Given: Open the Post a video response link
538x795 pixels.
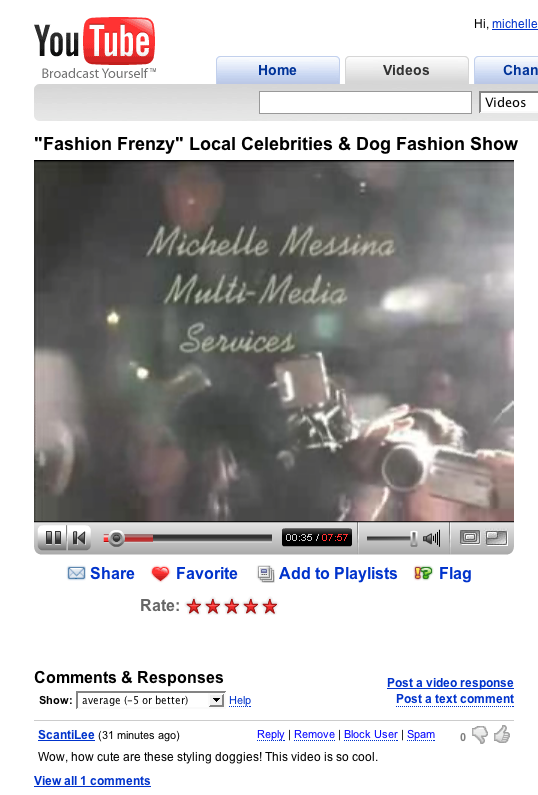Looking at the screenshot, I should [x=450, y=683].
